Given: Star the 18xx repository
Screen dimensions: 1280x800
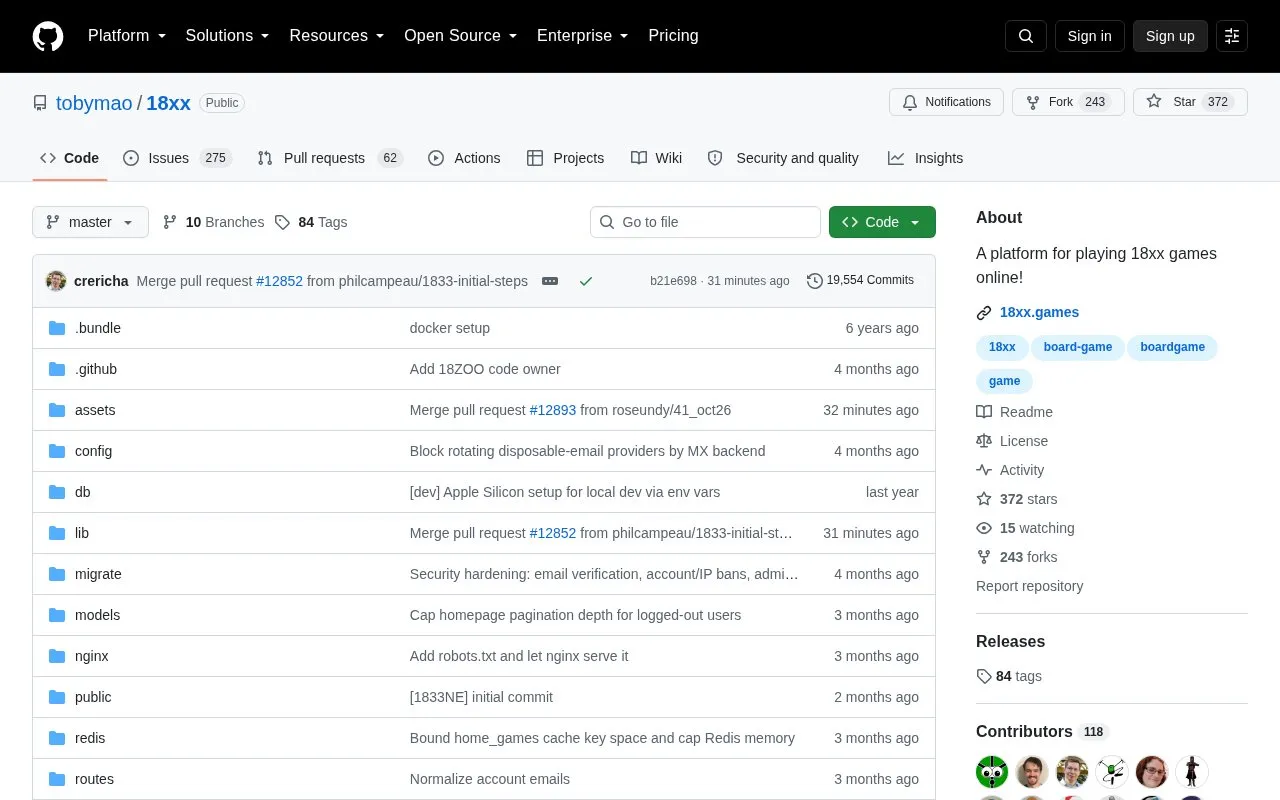Looking at the screenshot, I should tap(1190, 102).
